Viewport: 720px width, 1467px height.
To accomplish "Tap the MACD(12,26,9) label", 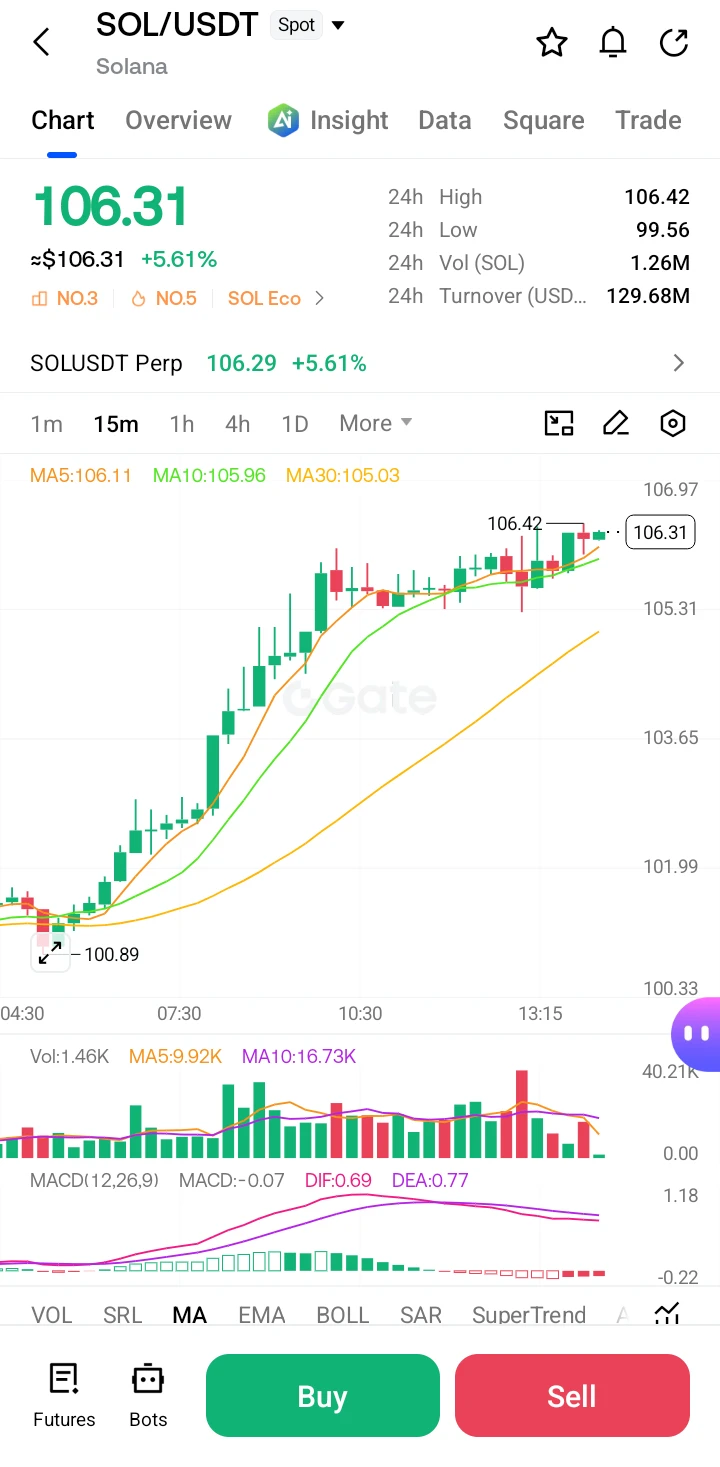I will click(x=94, y=1180).
